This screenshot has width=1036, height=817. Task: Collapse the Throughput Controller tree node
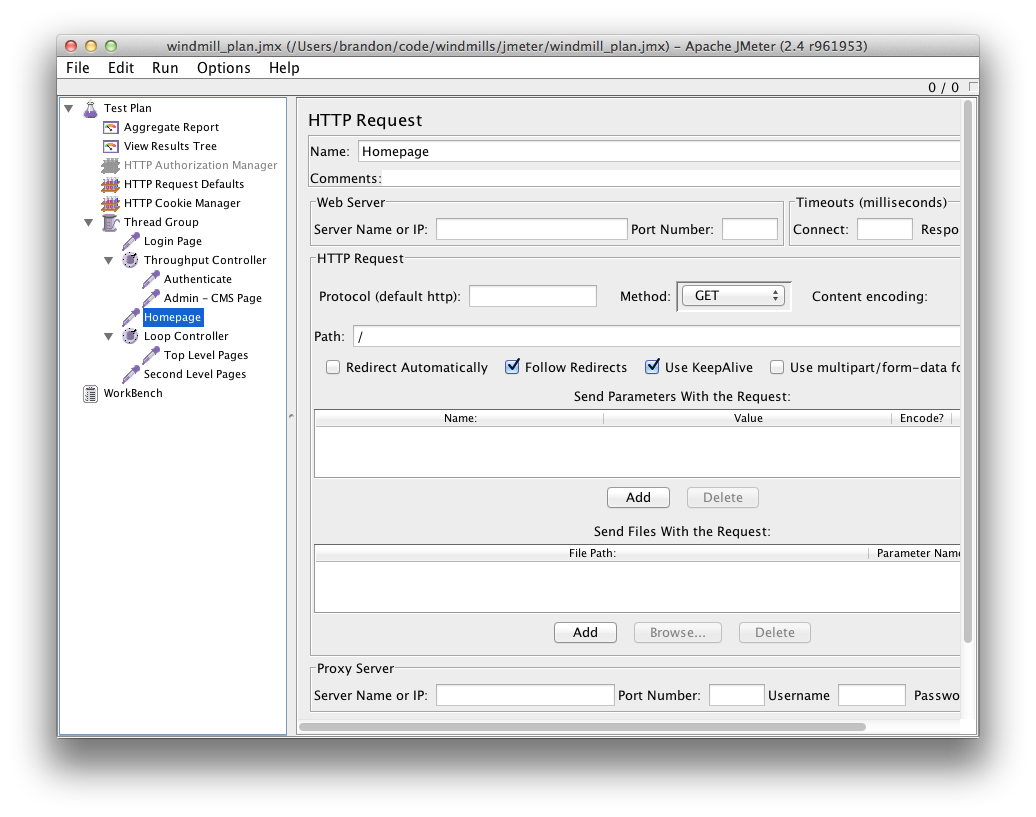[109, 260]
